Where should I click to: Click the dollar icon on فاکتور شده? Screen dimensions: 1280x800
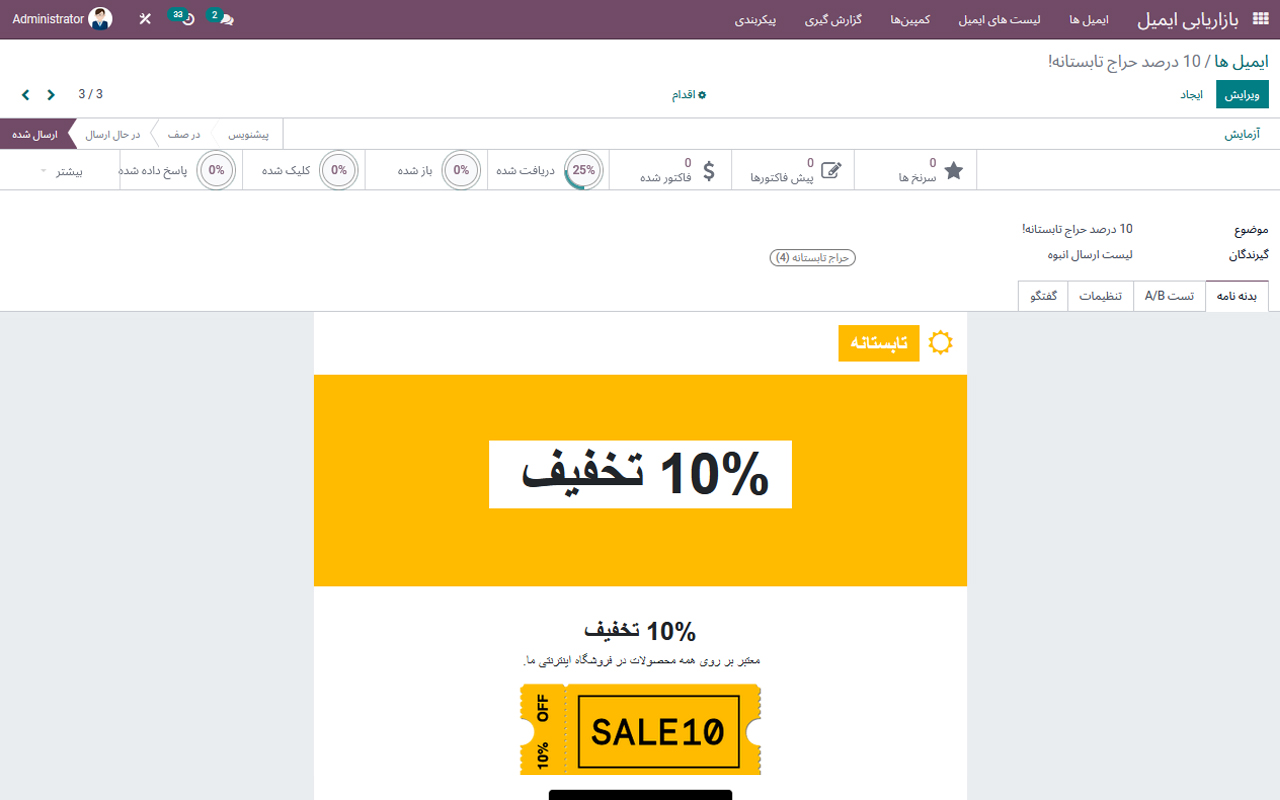709,170
